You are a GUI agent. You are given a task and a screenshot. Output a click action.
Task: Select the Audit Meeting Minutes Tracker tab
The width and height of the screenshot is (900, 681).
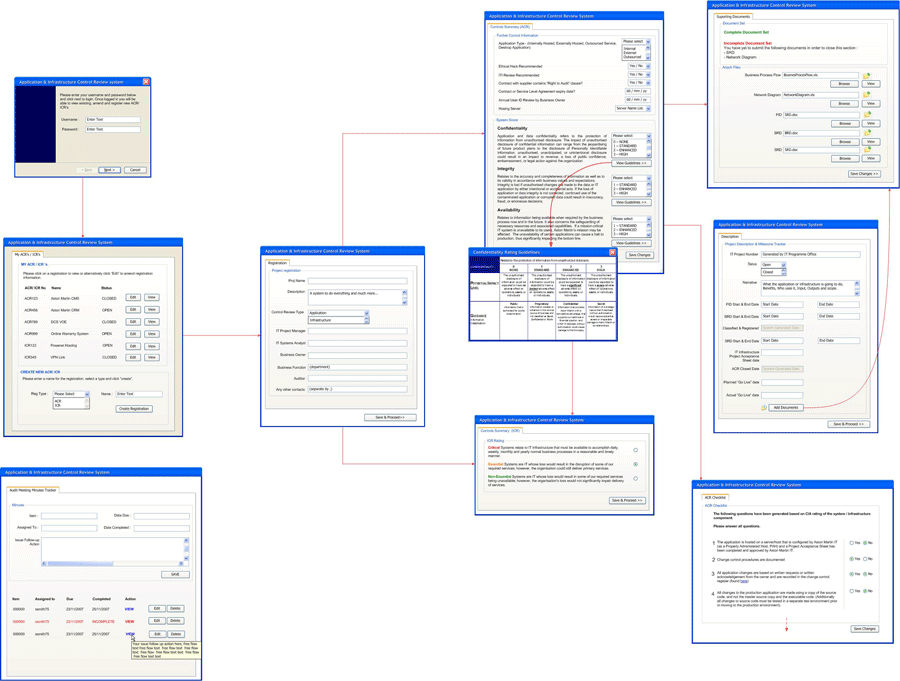click(33, 490)
